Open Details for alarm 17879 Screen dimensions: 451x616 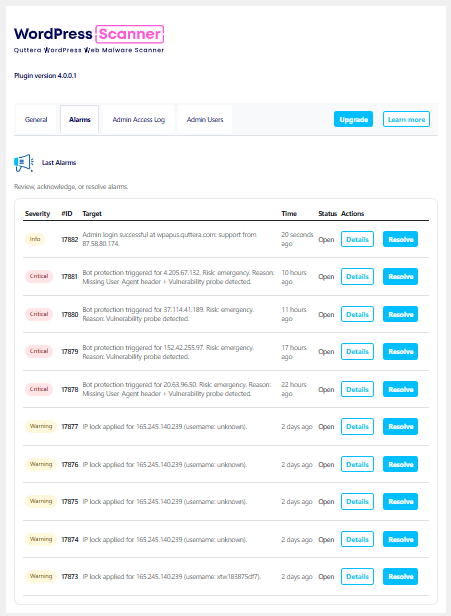point(357,352)
